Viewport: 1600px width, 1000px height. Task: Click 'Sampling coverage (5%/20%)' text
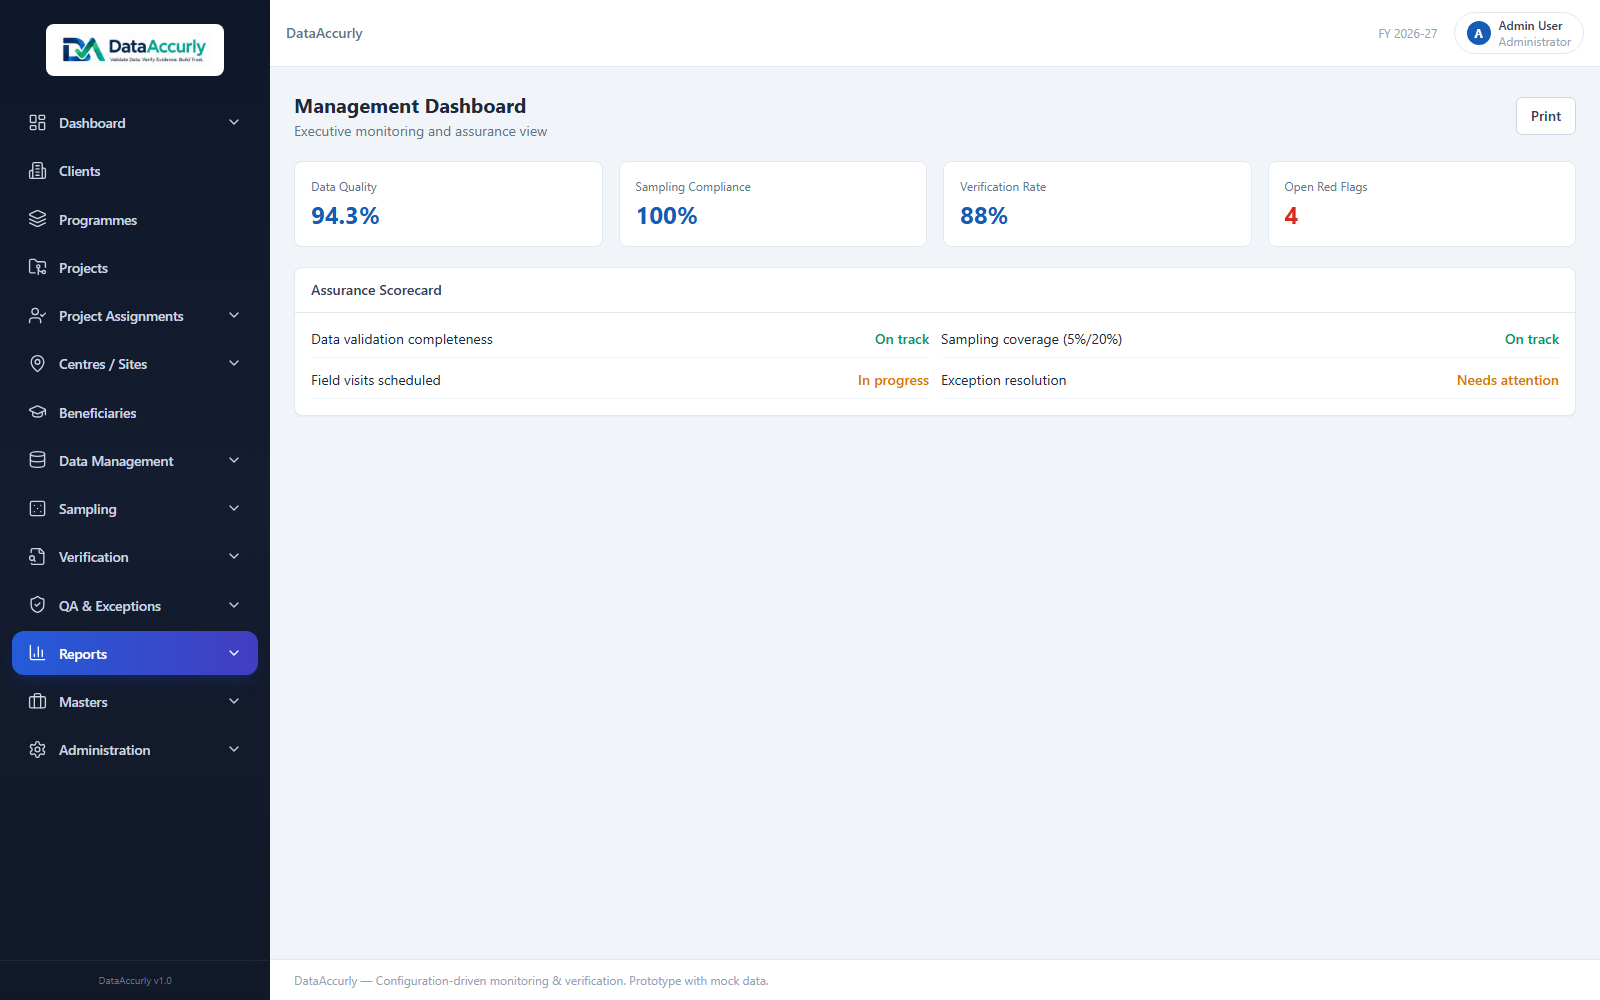click(1031, 339)
